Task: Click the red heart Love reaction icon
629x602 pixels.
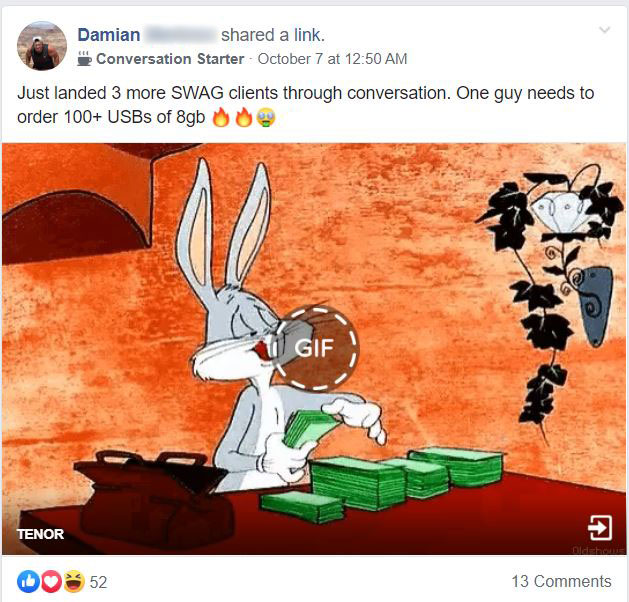Action: pos(50,582)
